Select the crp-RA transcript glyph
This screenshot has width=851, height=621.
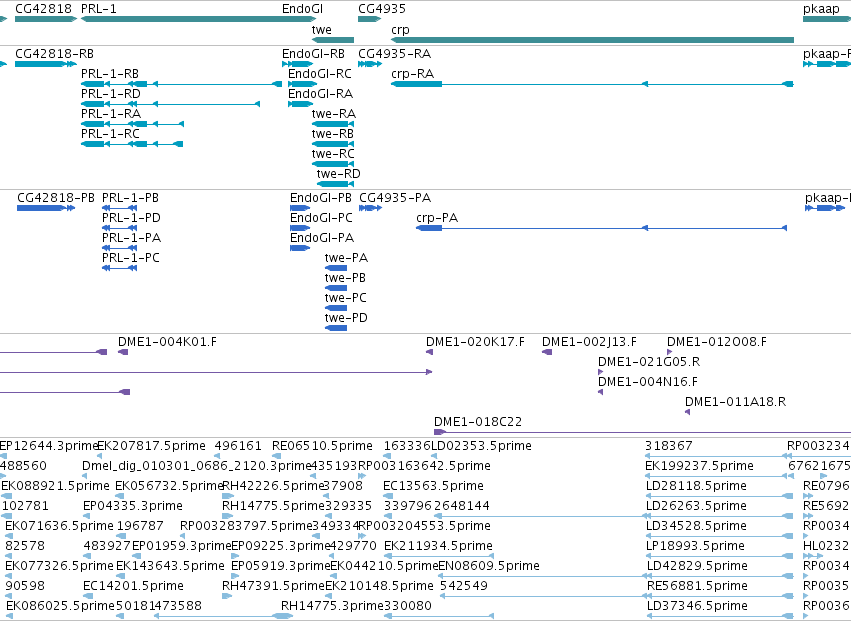592,84
